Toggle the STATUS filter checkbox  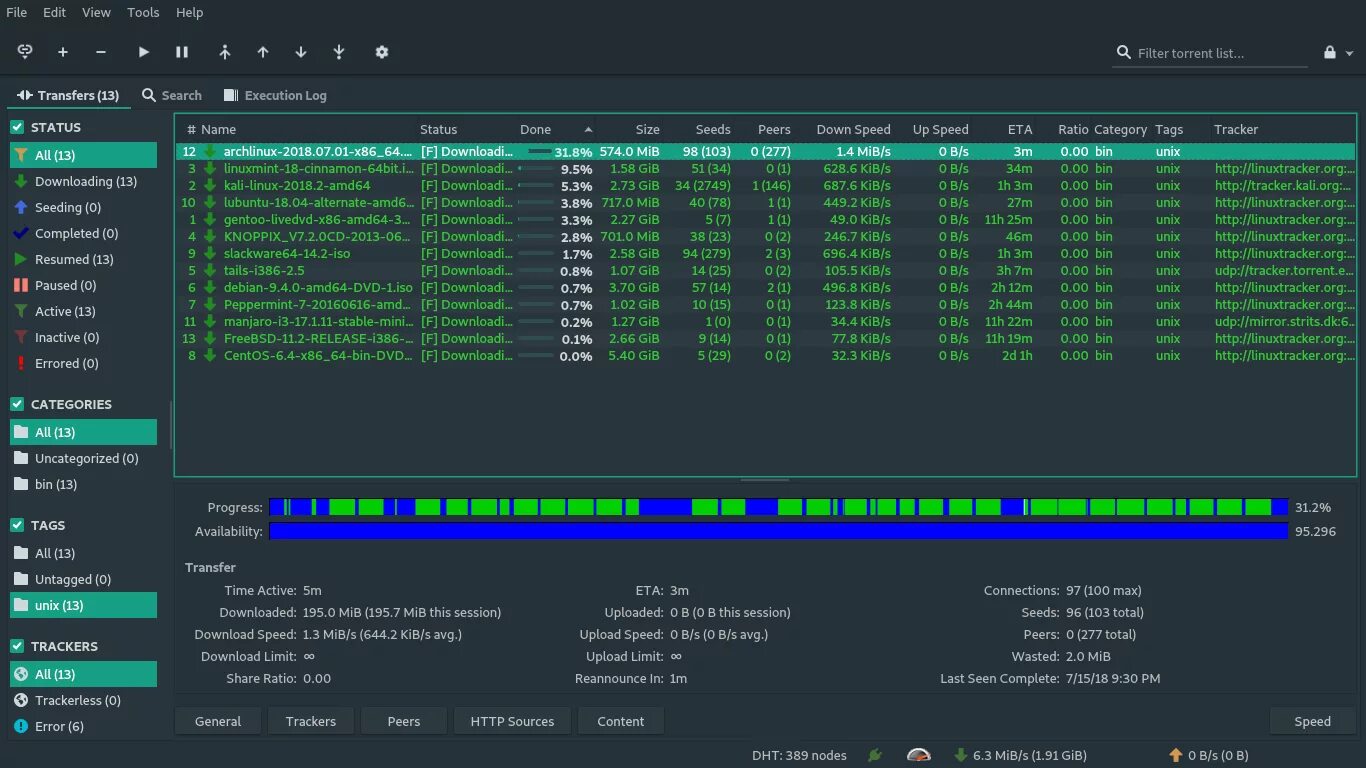(x=17, y=127)
